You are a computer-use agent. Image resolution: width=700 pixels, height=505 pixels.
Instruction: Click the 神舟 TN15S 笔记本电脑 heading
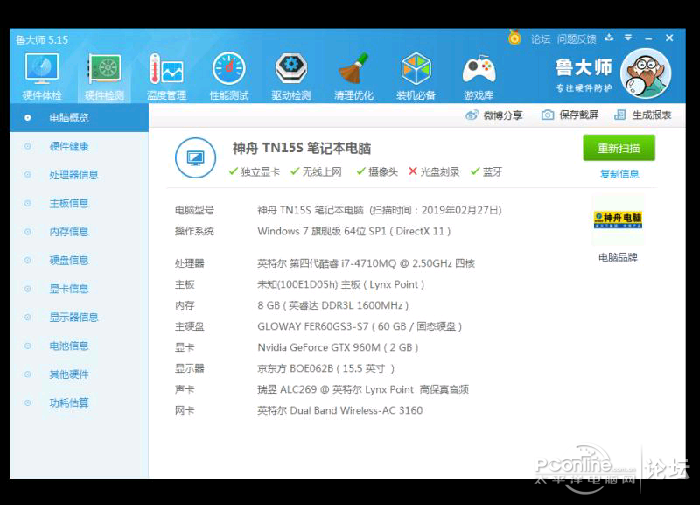(x=302, y=148)
